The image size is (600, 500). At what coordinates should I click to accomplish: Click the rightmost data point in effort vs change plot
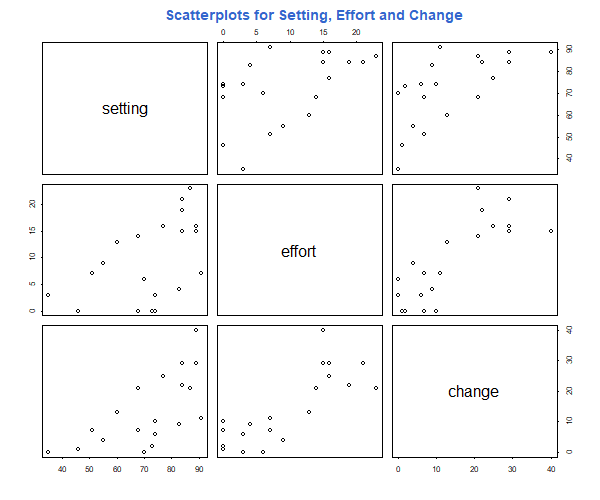(x=551, y=231)
